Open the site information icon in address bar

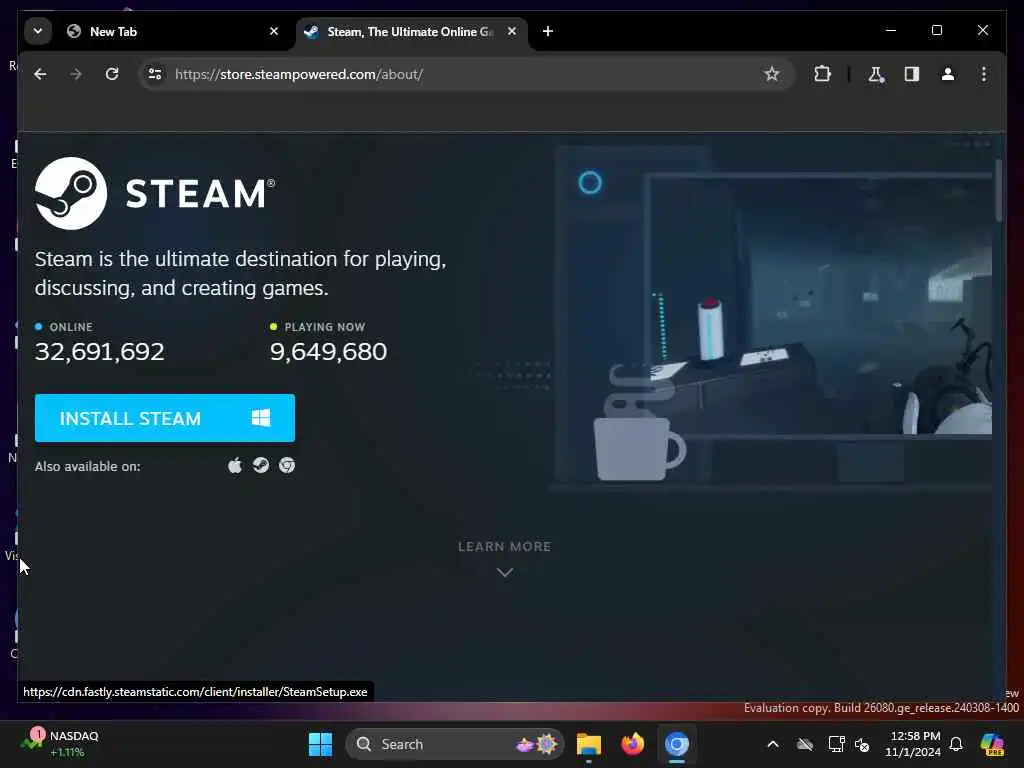coord(155,74)
